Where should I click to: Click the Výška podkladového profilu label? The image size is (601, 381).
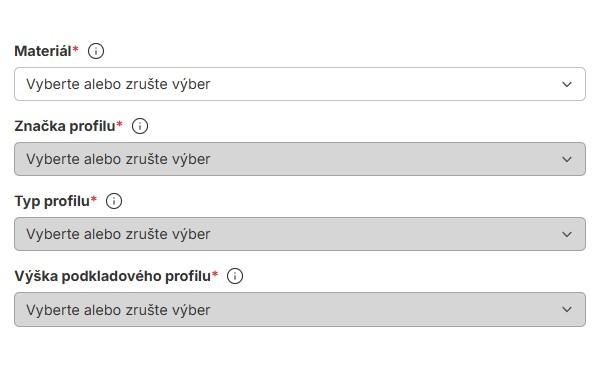[113, 276]
